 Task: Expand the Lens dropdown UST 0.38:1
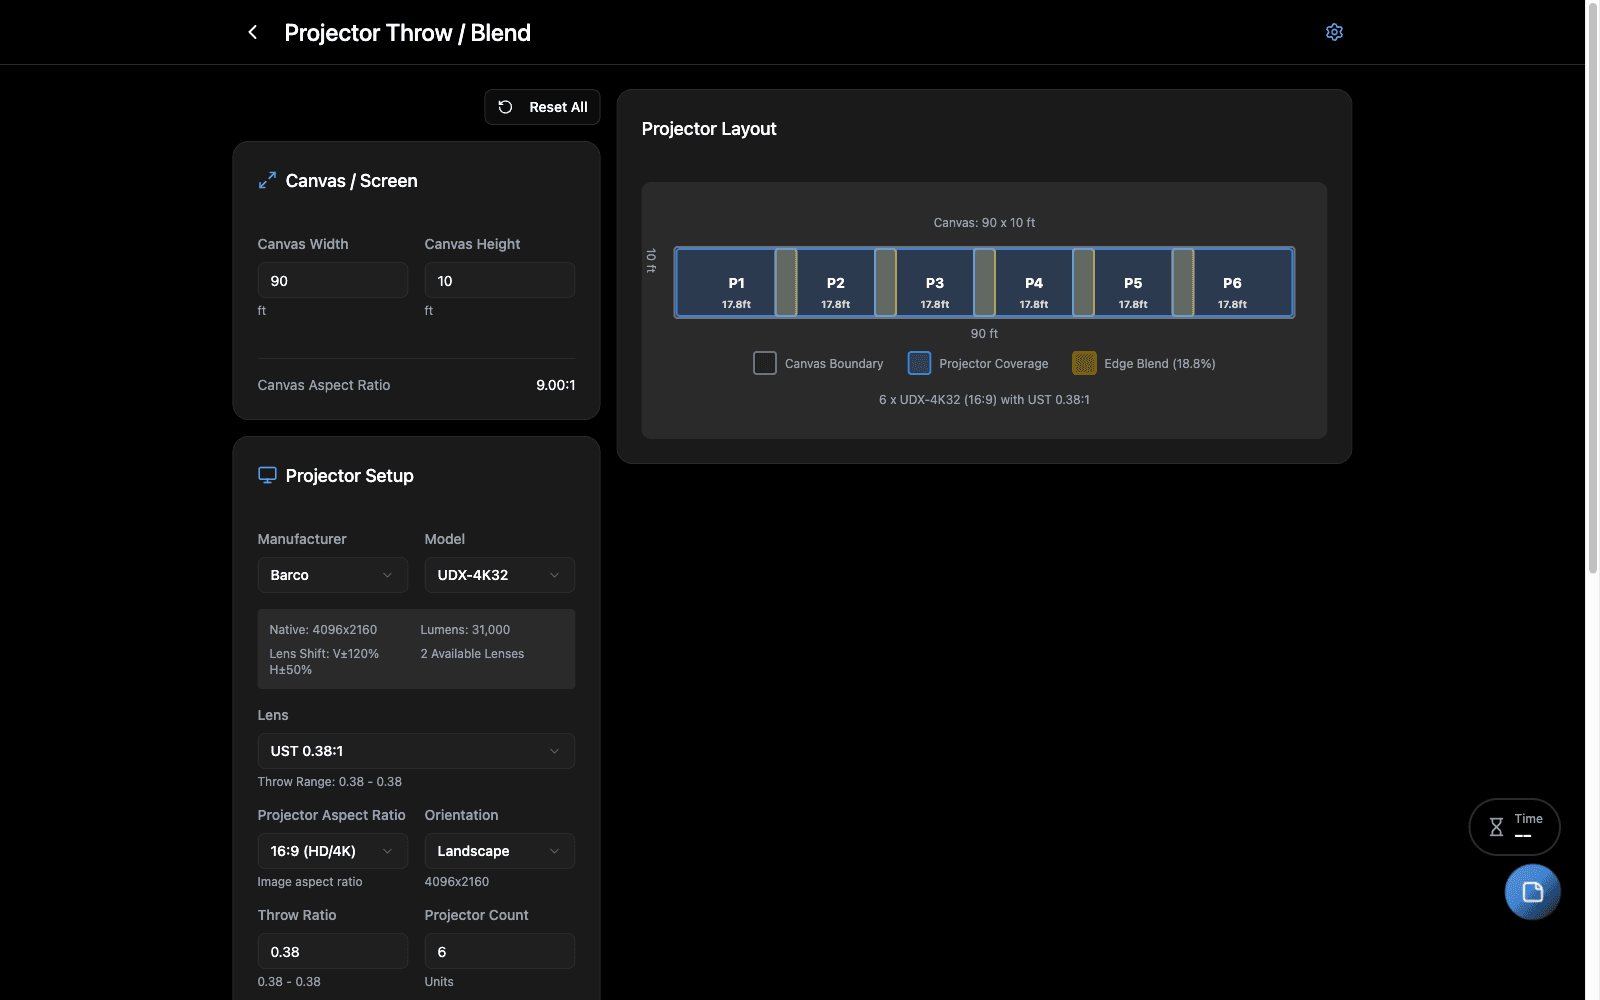pyautogui.click(x=416, y=751)
